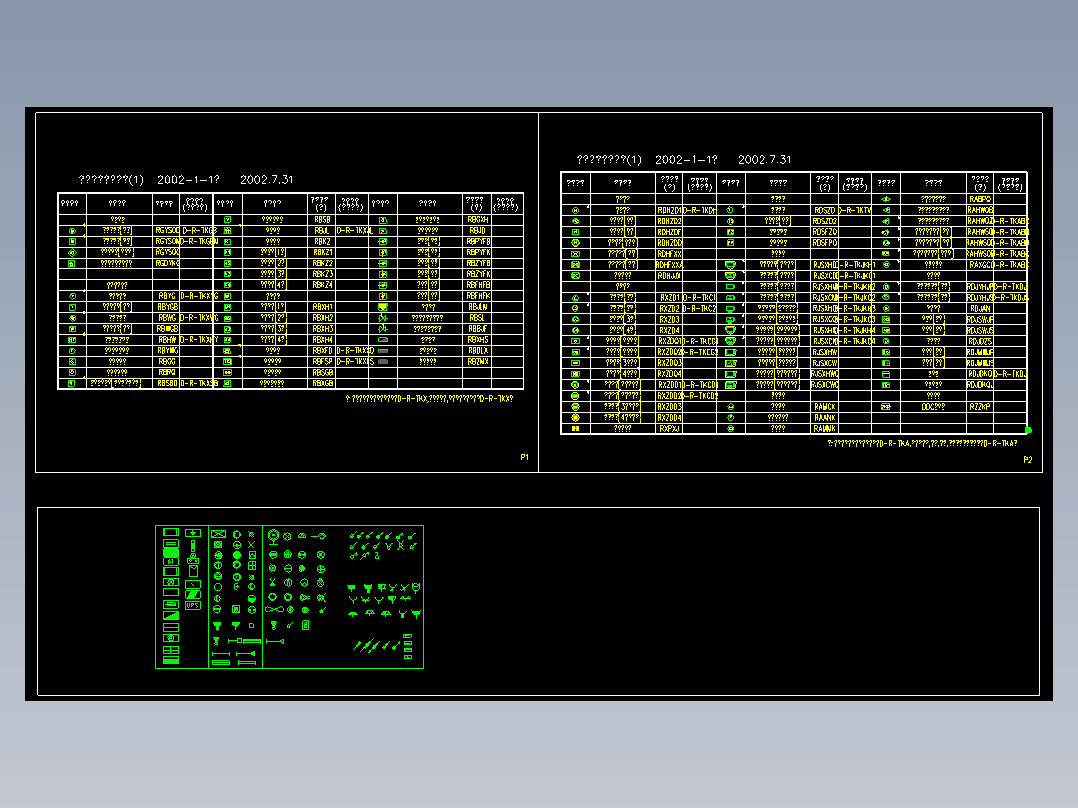Select the RXZD3 code cell
Screen dimensions: 1078x808
coord(669,319)
